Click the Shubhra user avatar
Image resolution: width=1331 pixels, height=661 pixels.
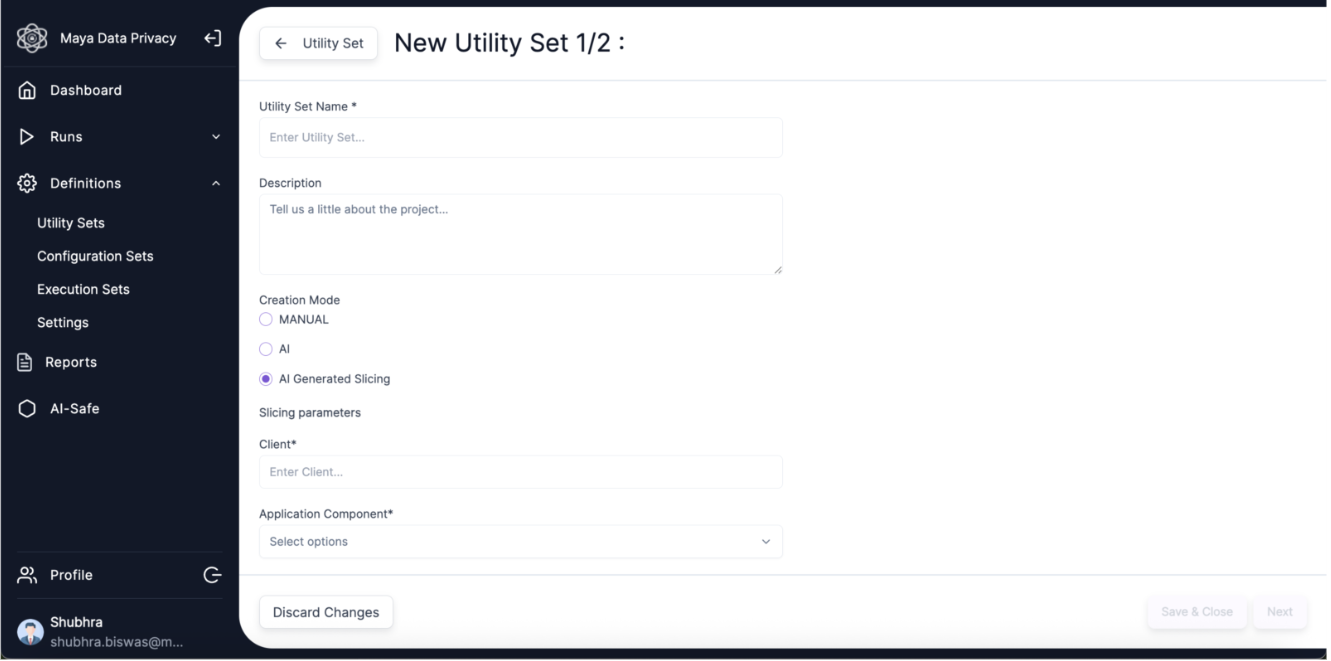click(x=31, y=631)
